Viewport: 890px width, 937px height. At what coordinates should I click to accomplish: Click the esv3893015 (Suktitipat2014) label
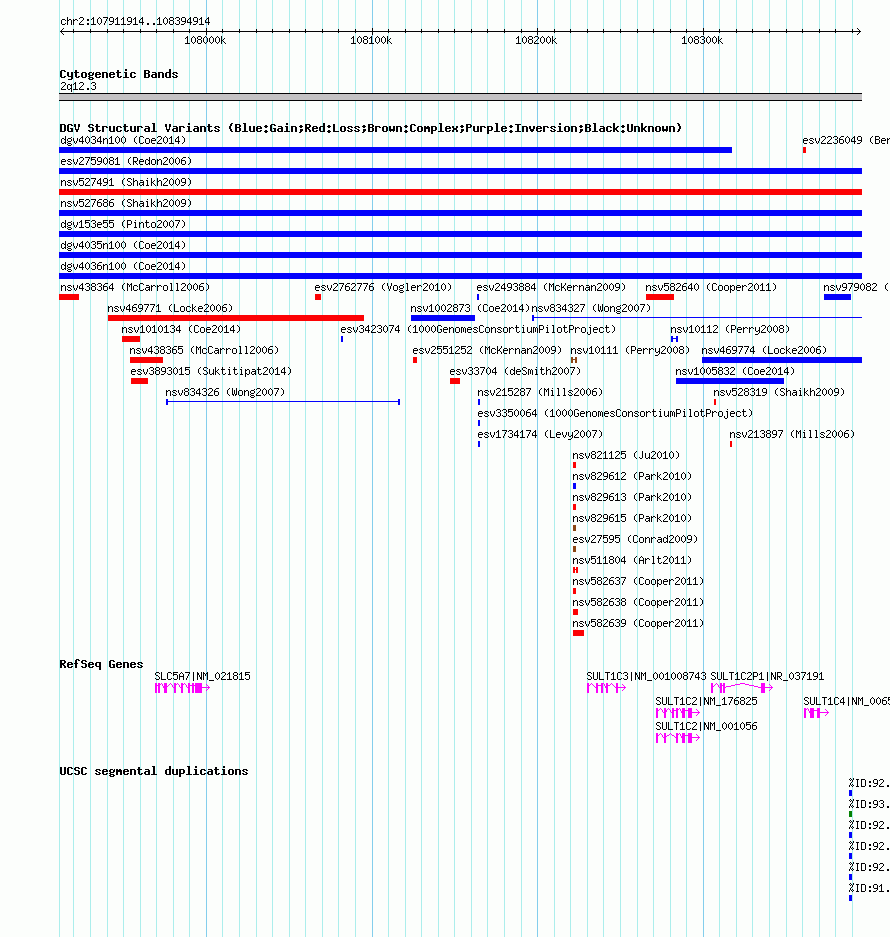[x=211, y=370]
